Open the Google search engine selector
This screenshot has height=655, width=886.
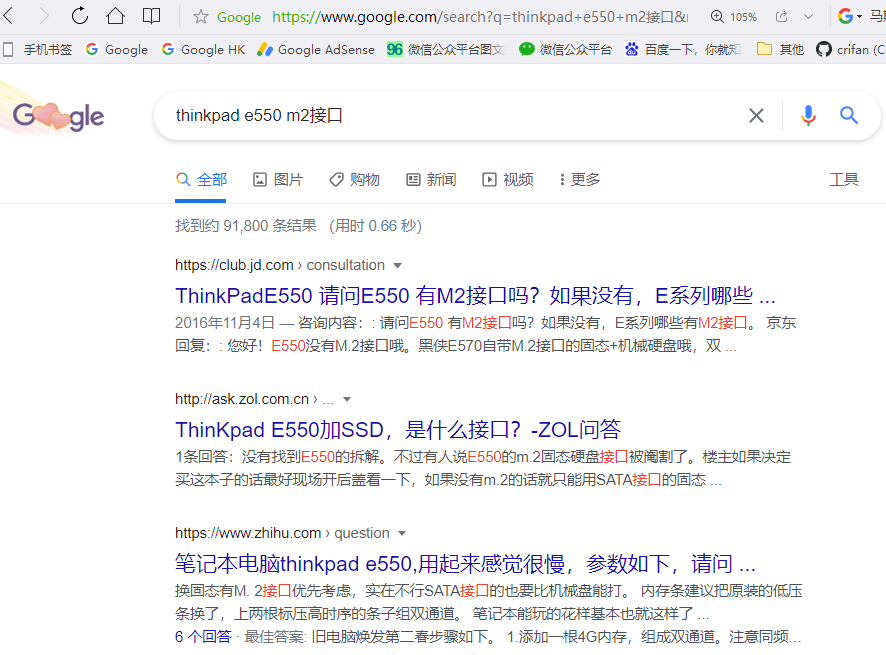point(849,16)
